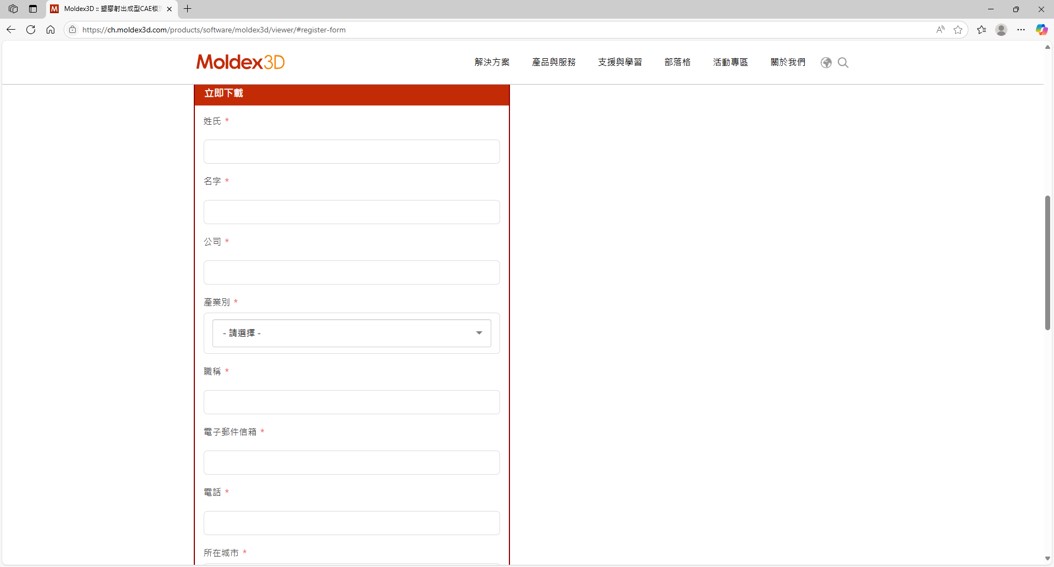Open language globe icon
Viewport: 1054px width, 567px height.
tap(826, 62)
